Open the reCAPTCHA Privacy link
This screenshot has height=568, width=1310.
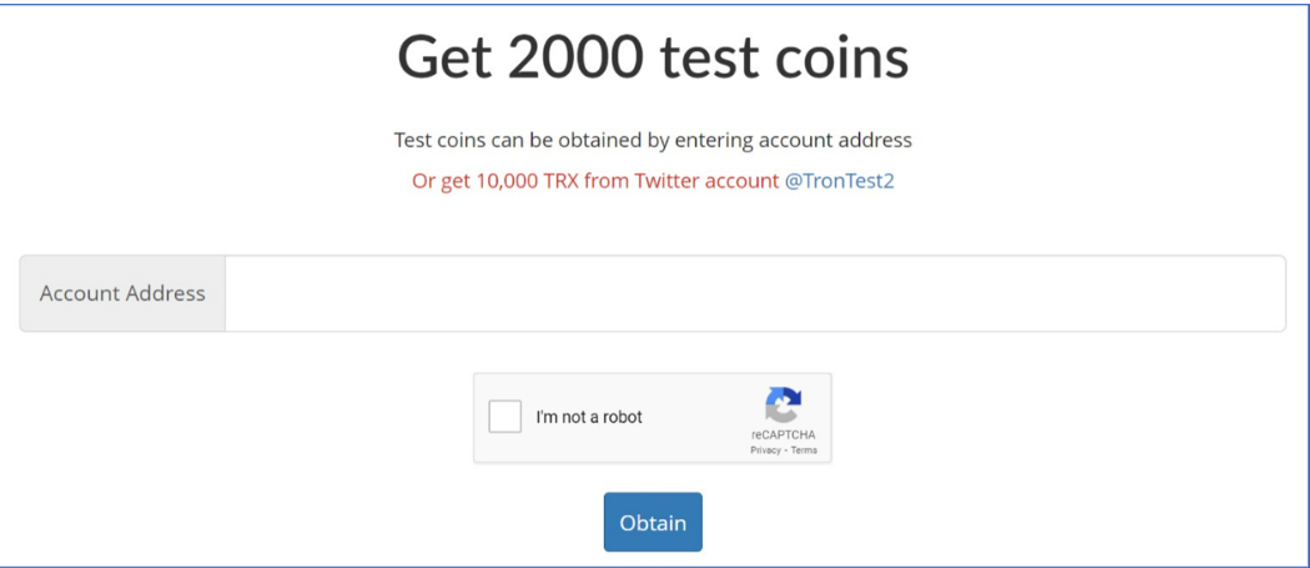click(x=765, y=450)
